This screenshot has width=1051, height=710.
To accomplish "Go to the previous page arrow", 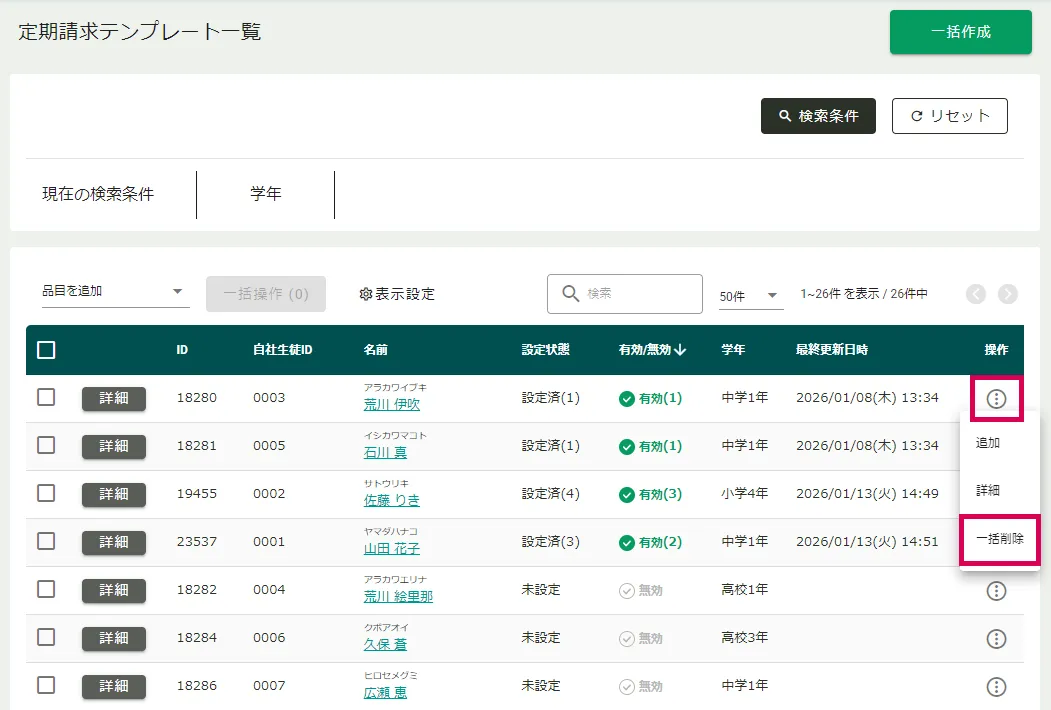I will (x=976, y=294).
